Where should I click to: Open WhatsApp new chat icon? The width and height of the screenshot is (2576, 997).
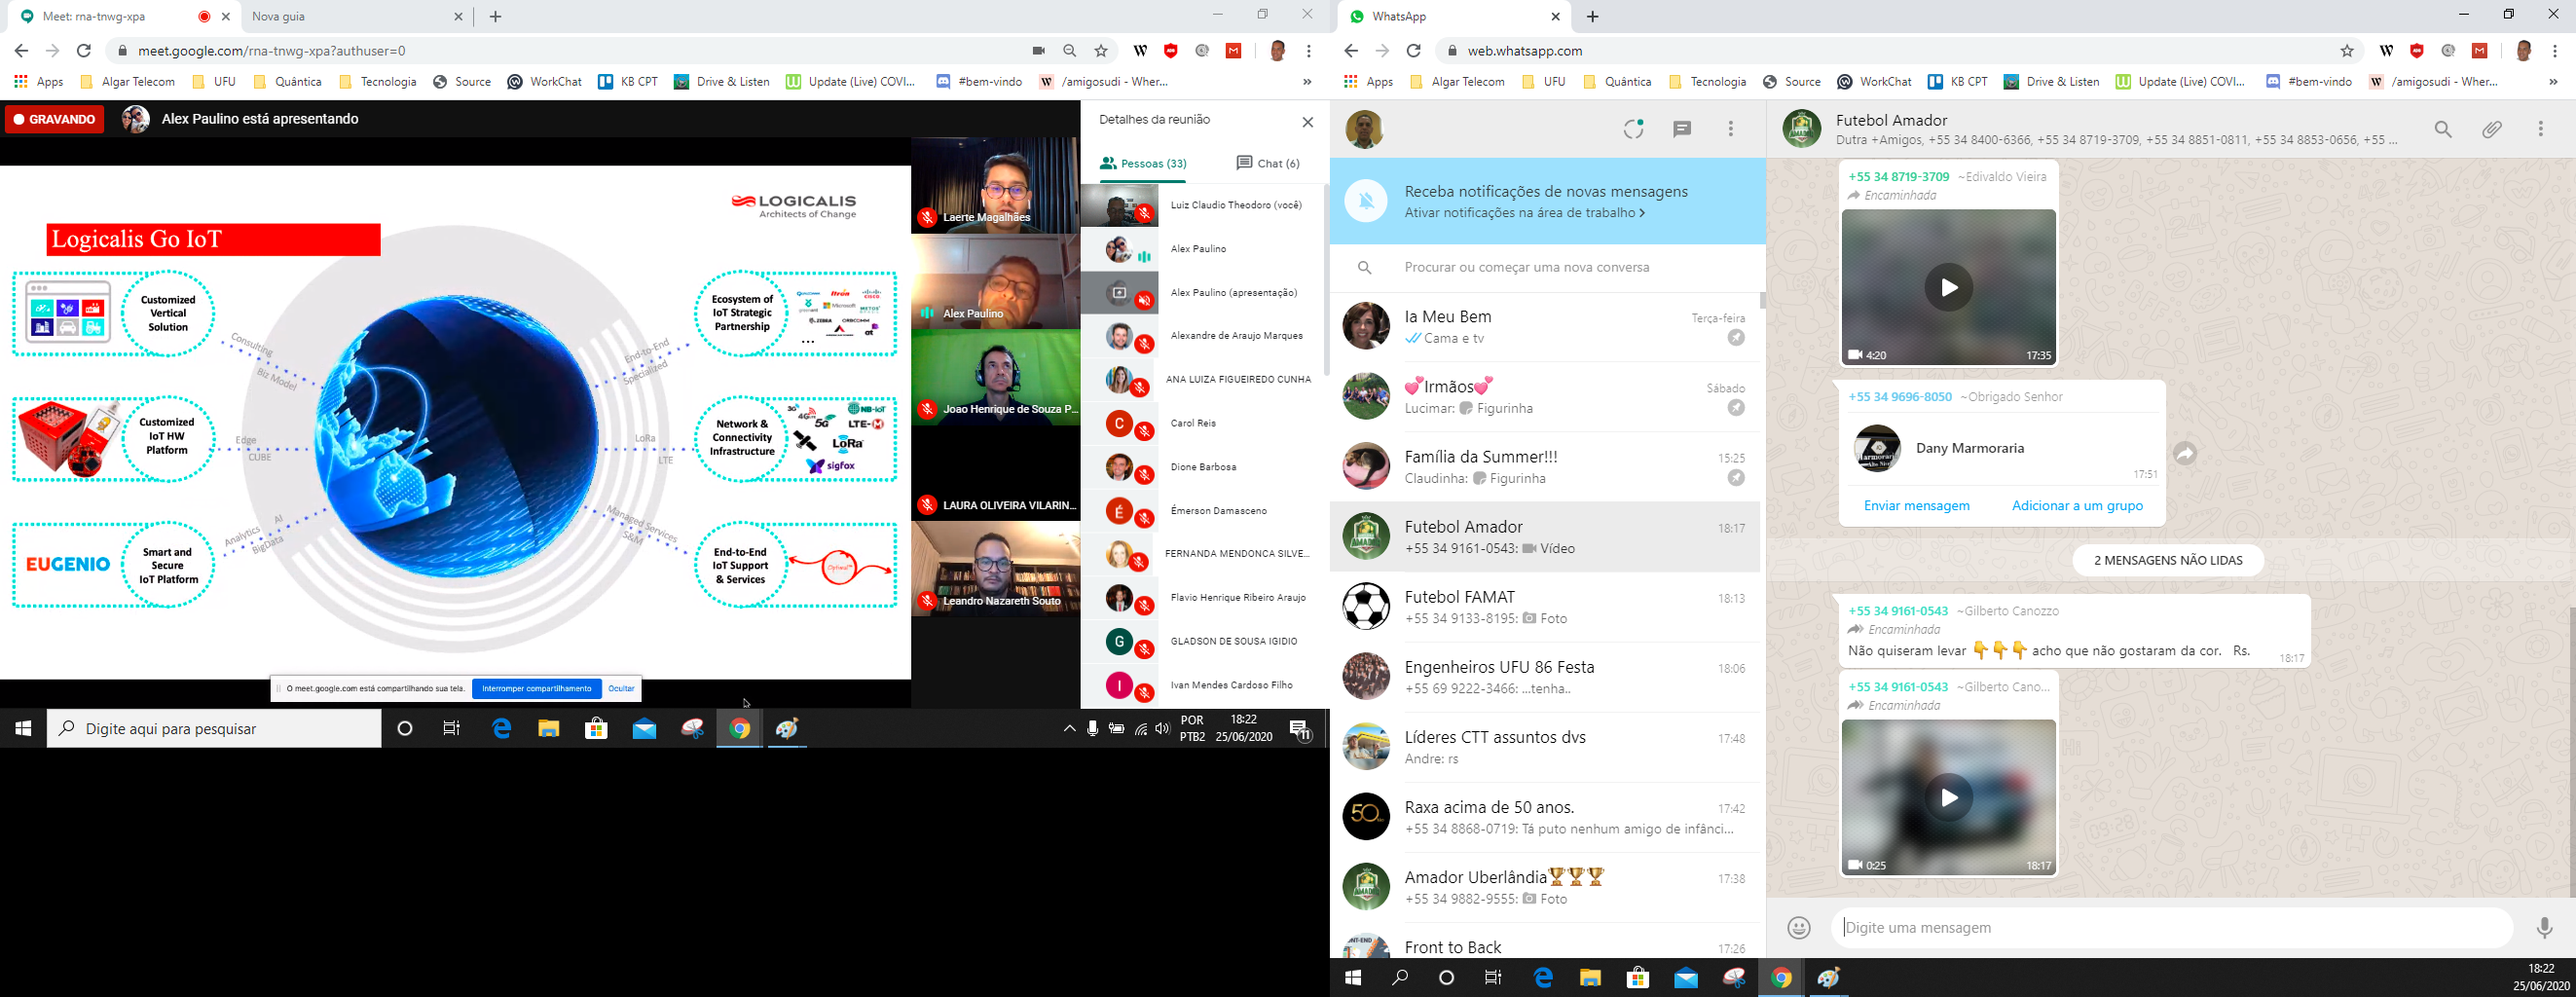[1682, 129]
